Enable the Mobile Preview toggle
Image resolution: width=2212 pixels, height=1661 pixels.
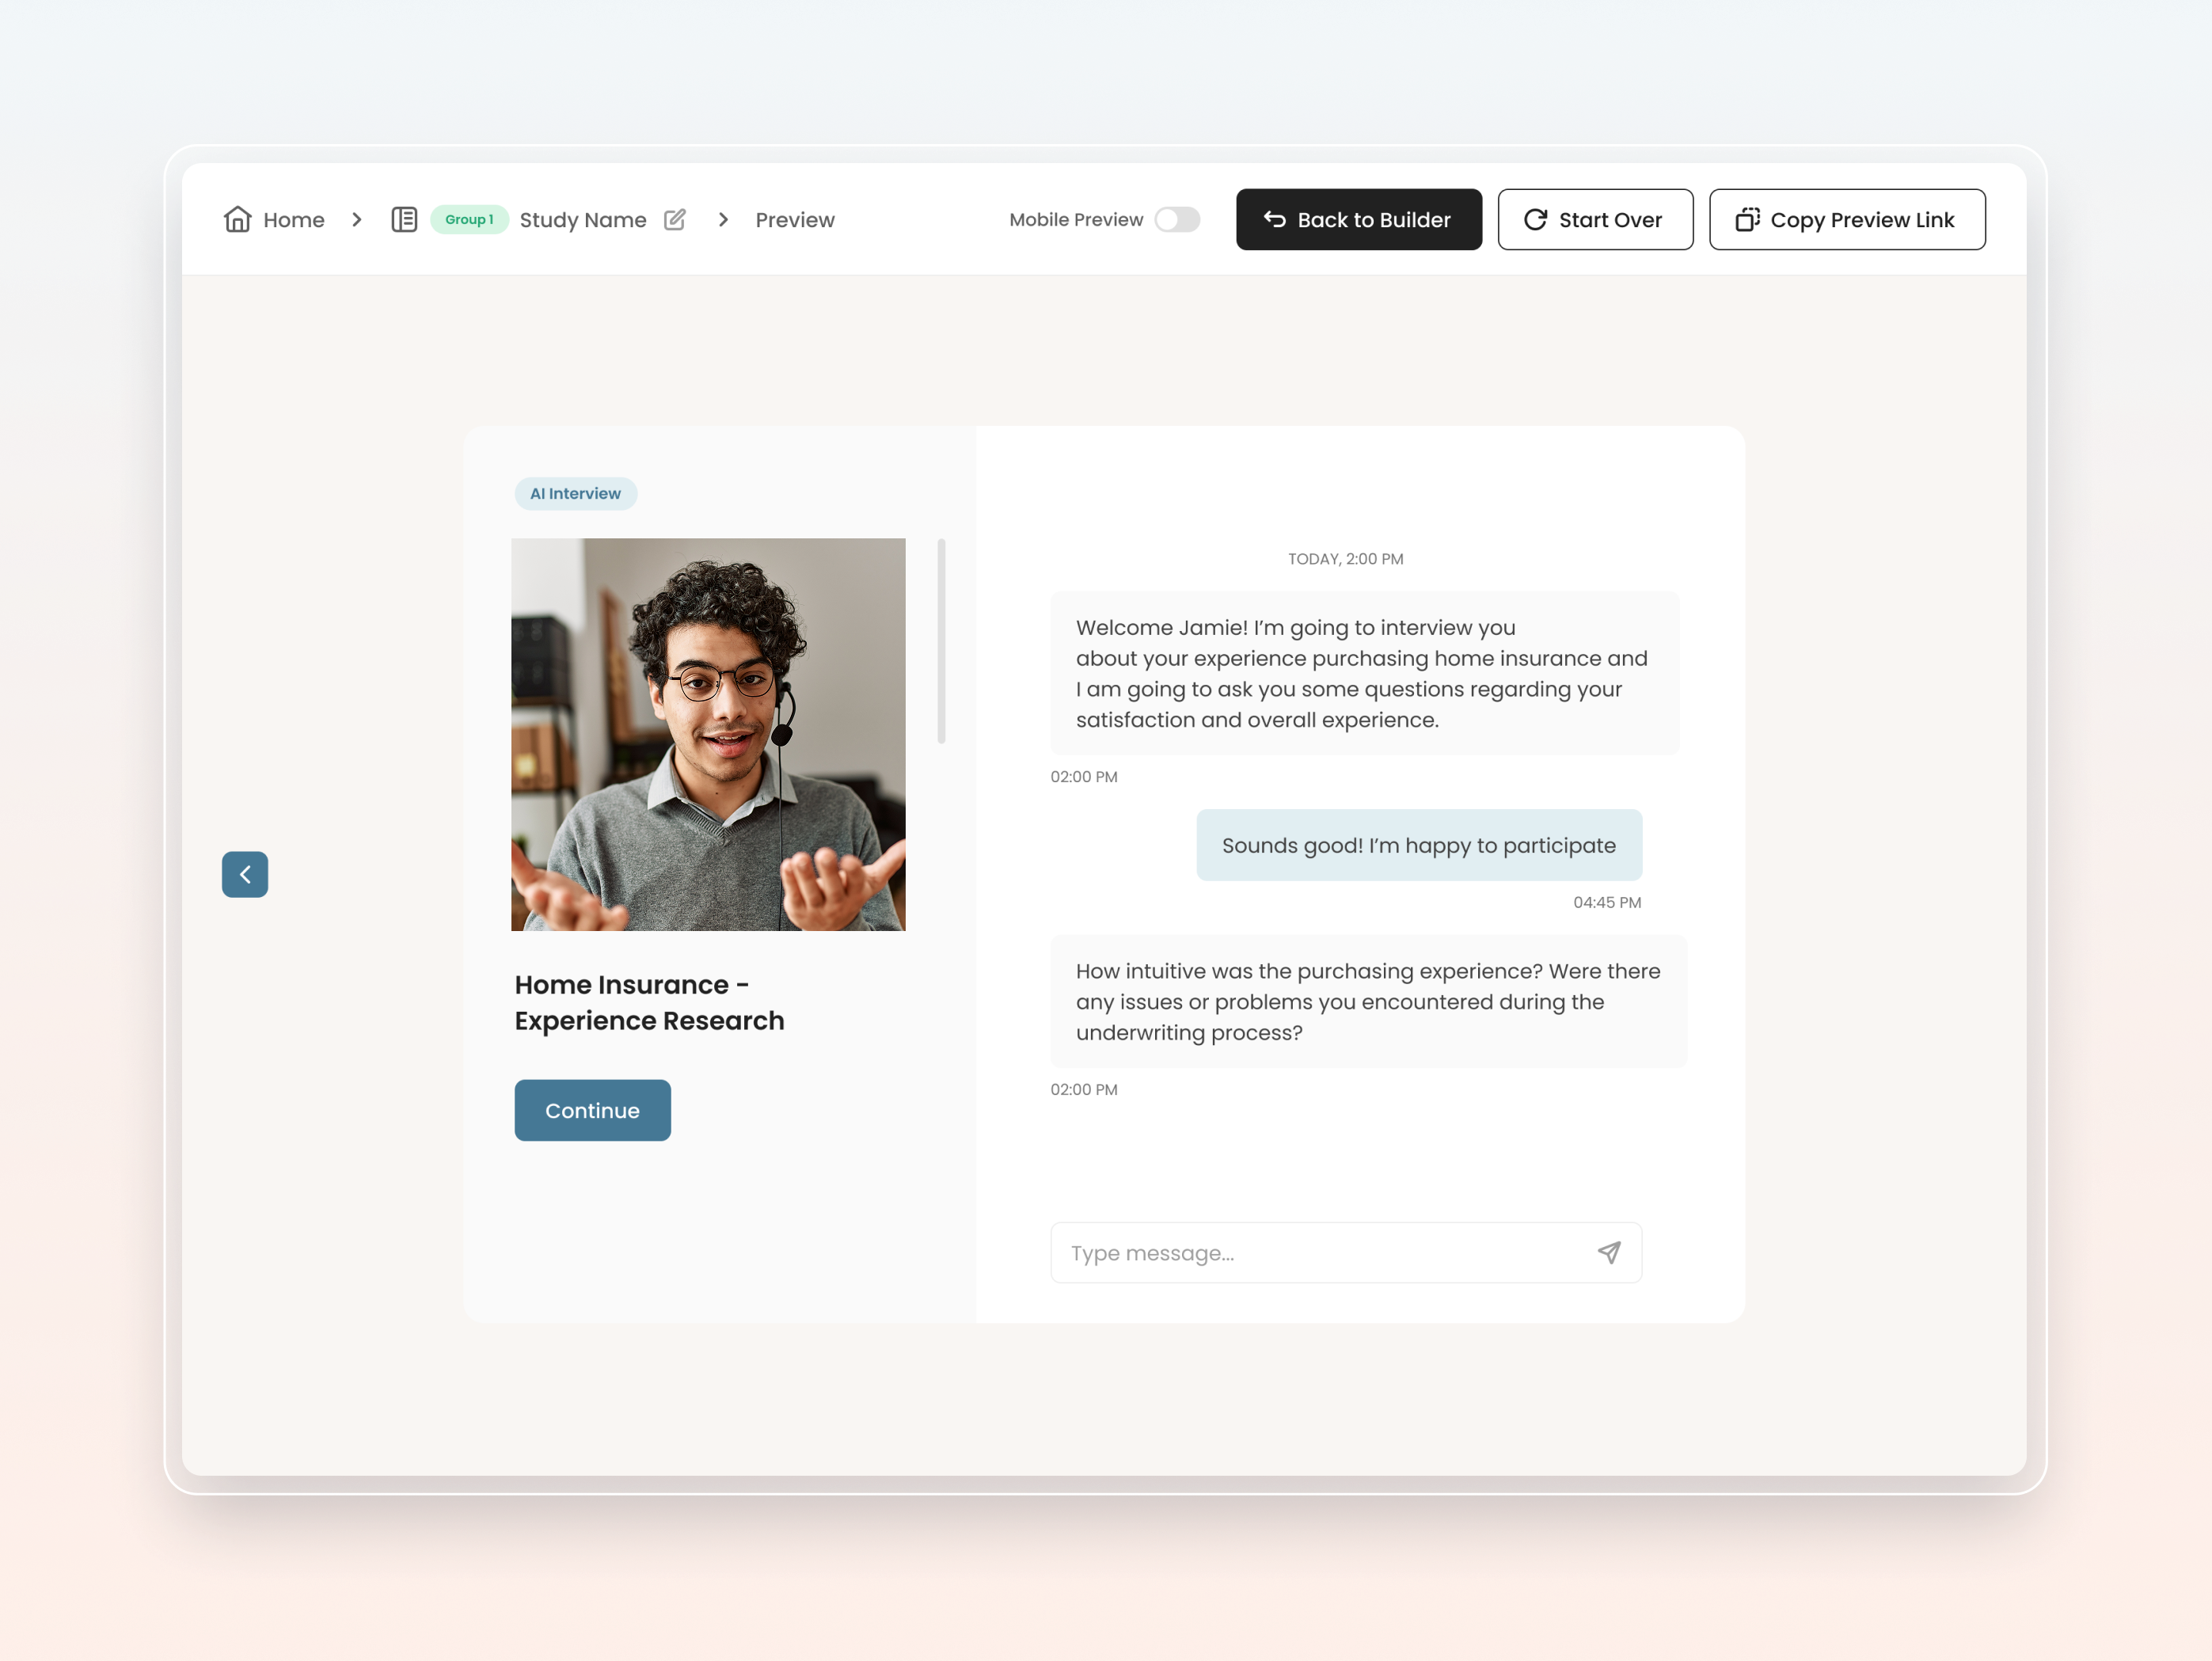click(x=1177, y=219)
